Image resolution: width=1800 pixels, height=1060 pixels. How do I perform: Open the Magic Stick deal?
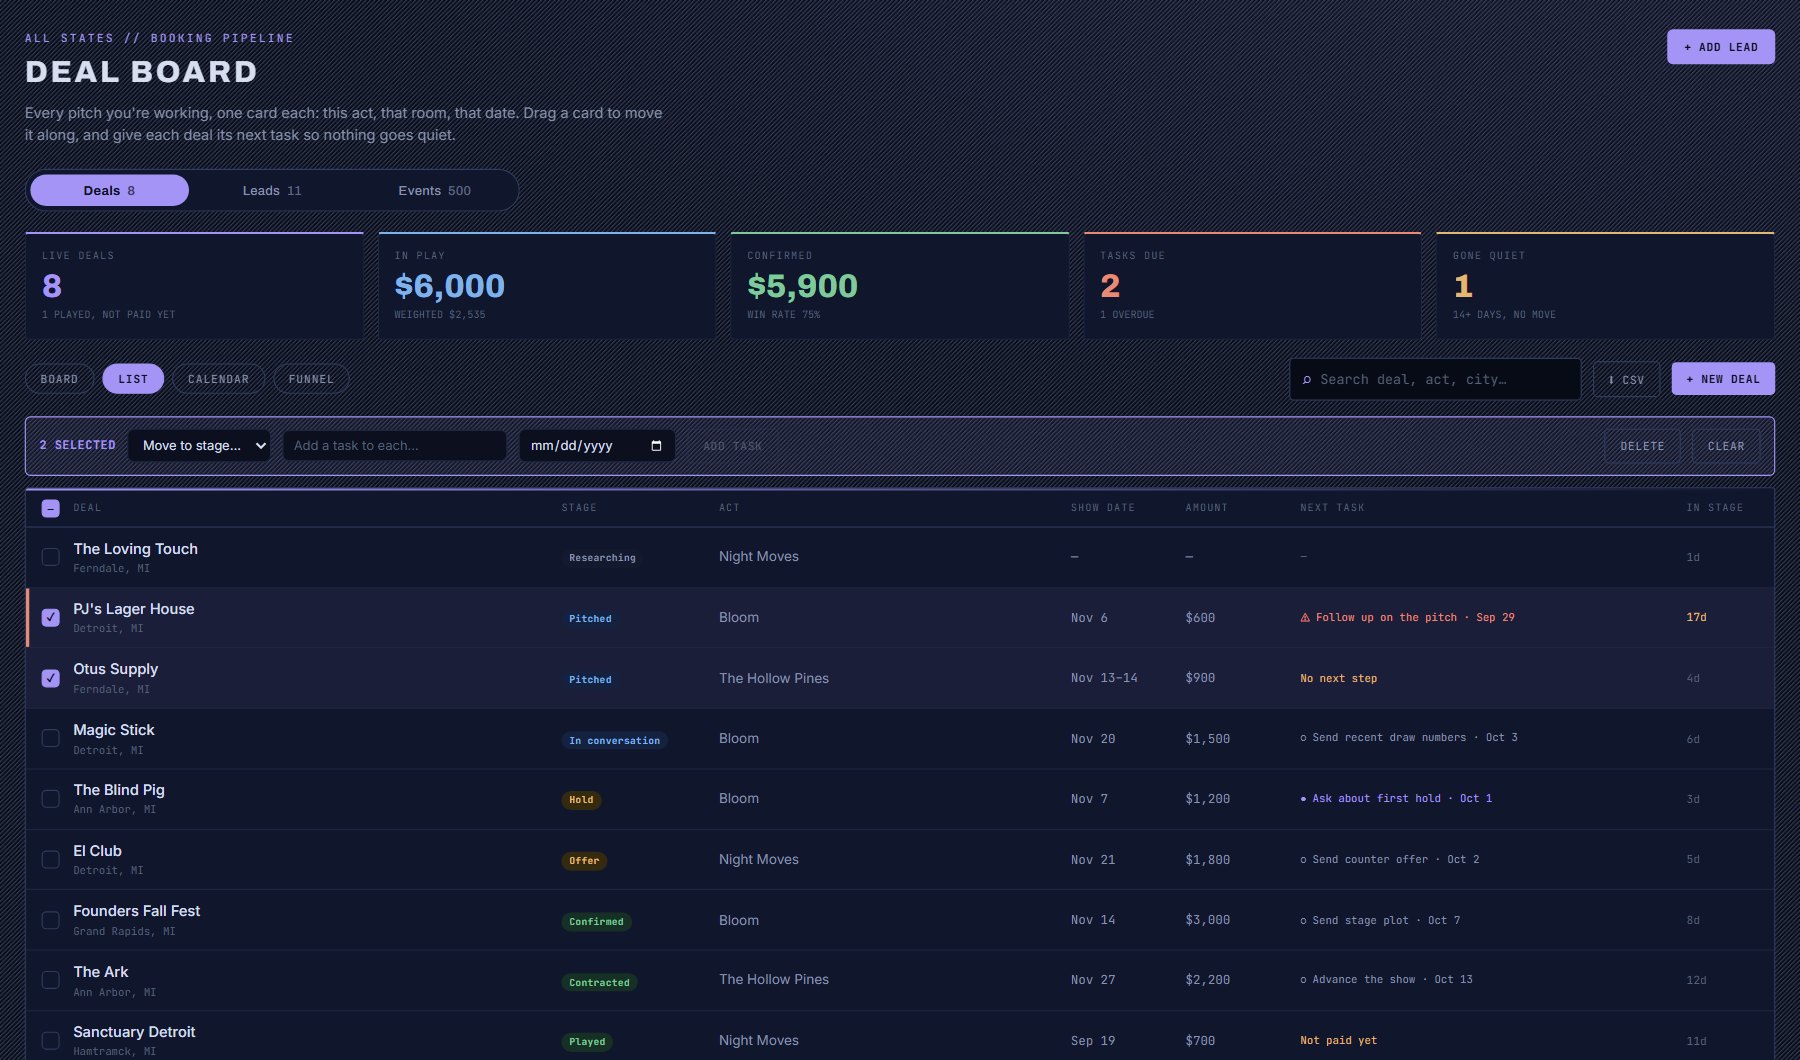[x=114, y=730]
